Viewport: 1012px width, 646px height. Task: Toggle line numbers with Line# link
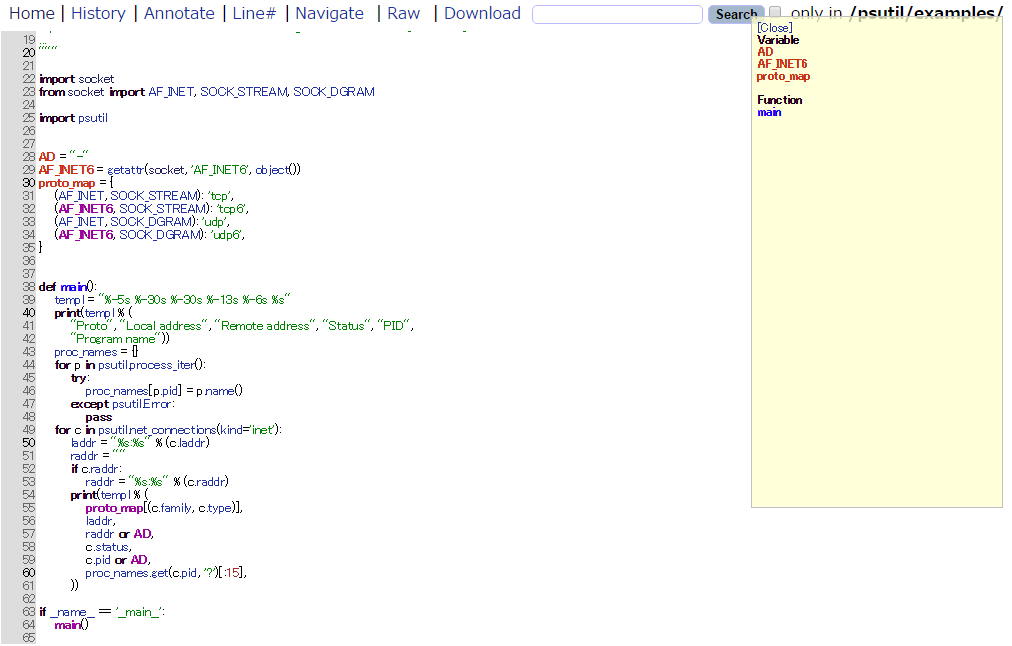coord(254,13)
